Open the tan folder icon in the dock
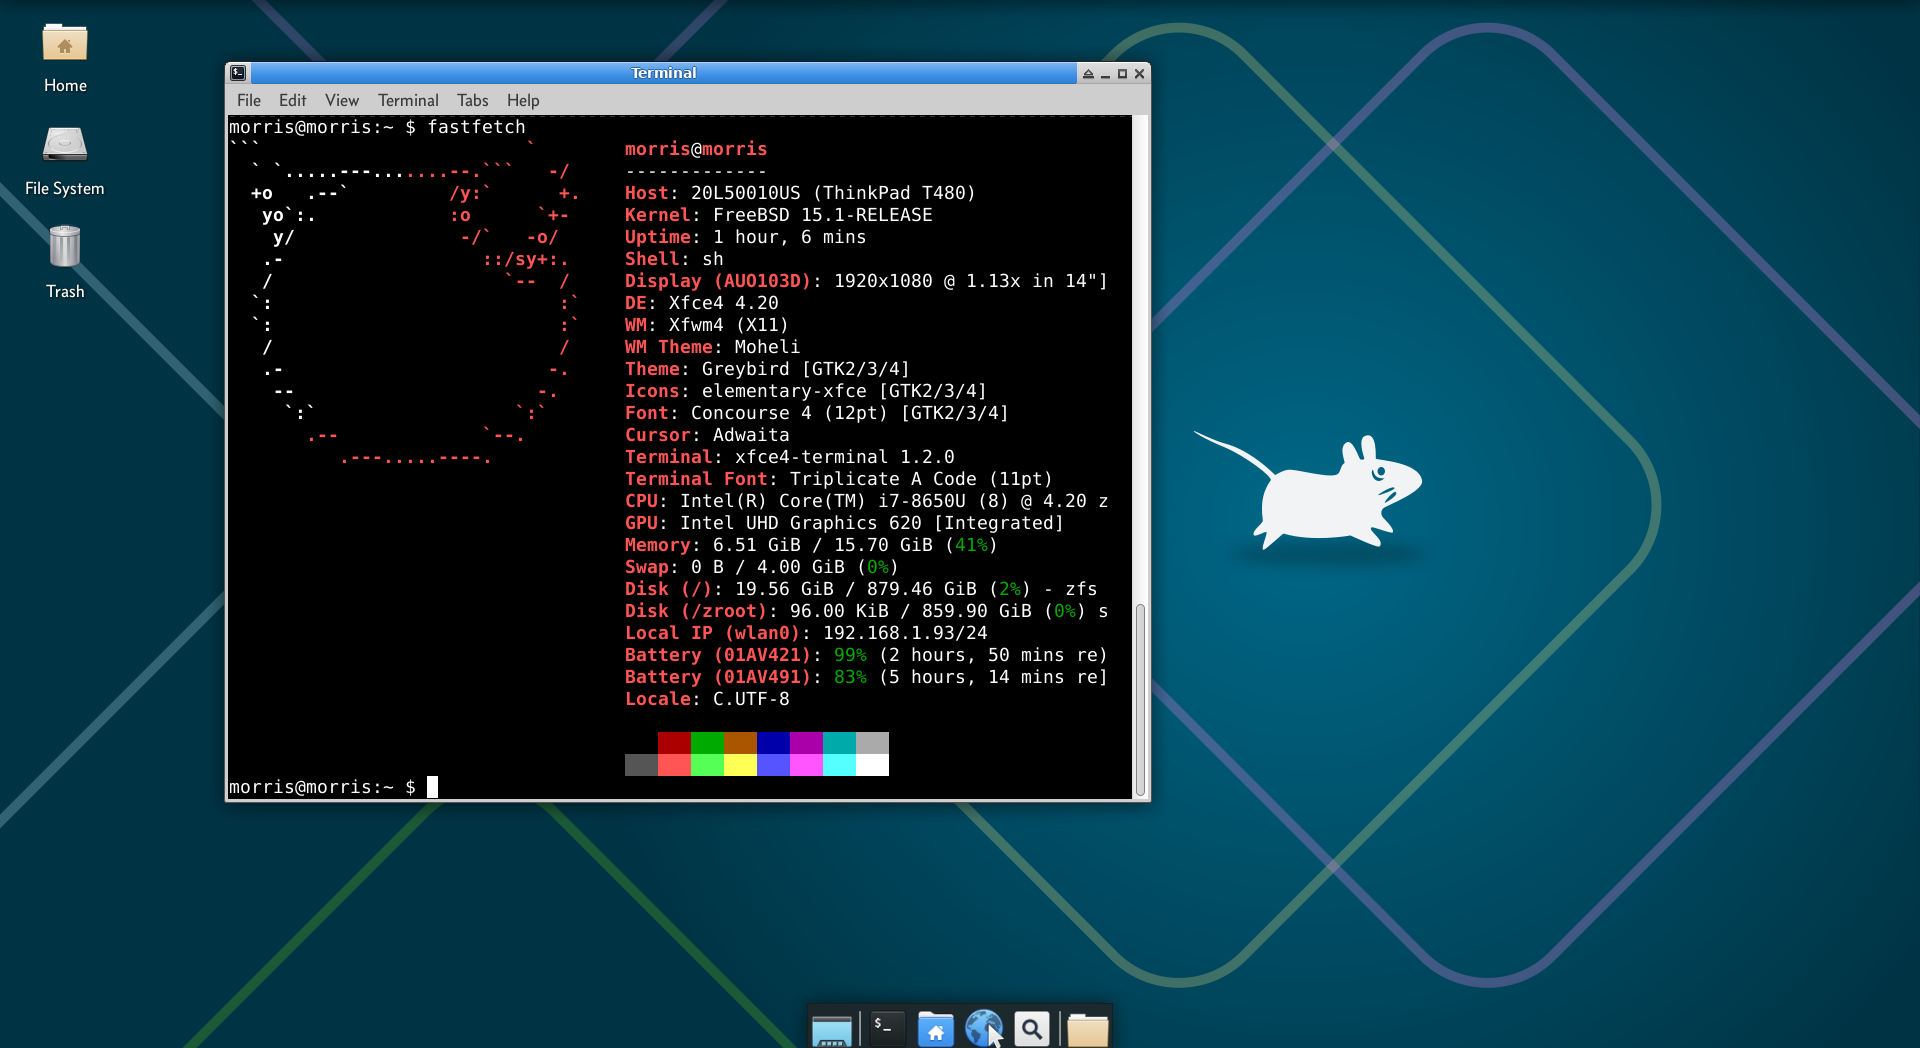 (1087, 1029)
